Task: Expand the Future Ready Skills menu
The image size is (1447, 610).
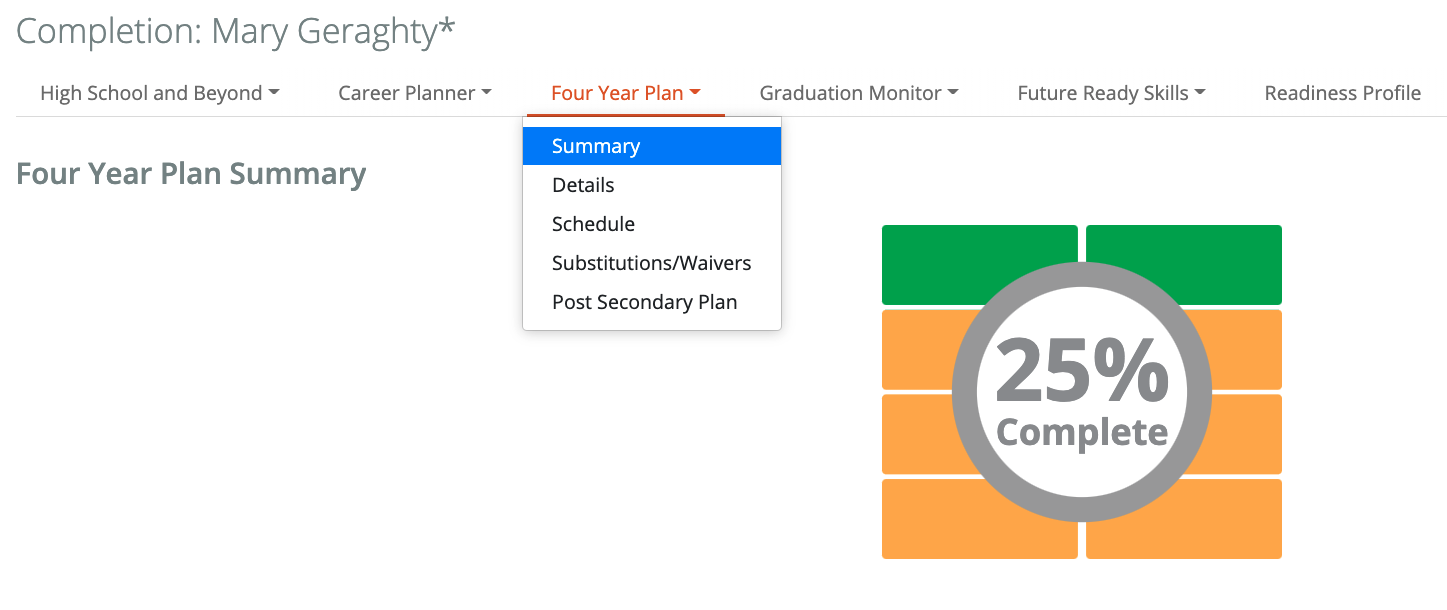Action: click(1111, 93)
